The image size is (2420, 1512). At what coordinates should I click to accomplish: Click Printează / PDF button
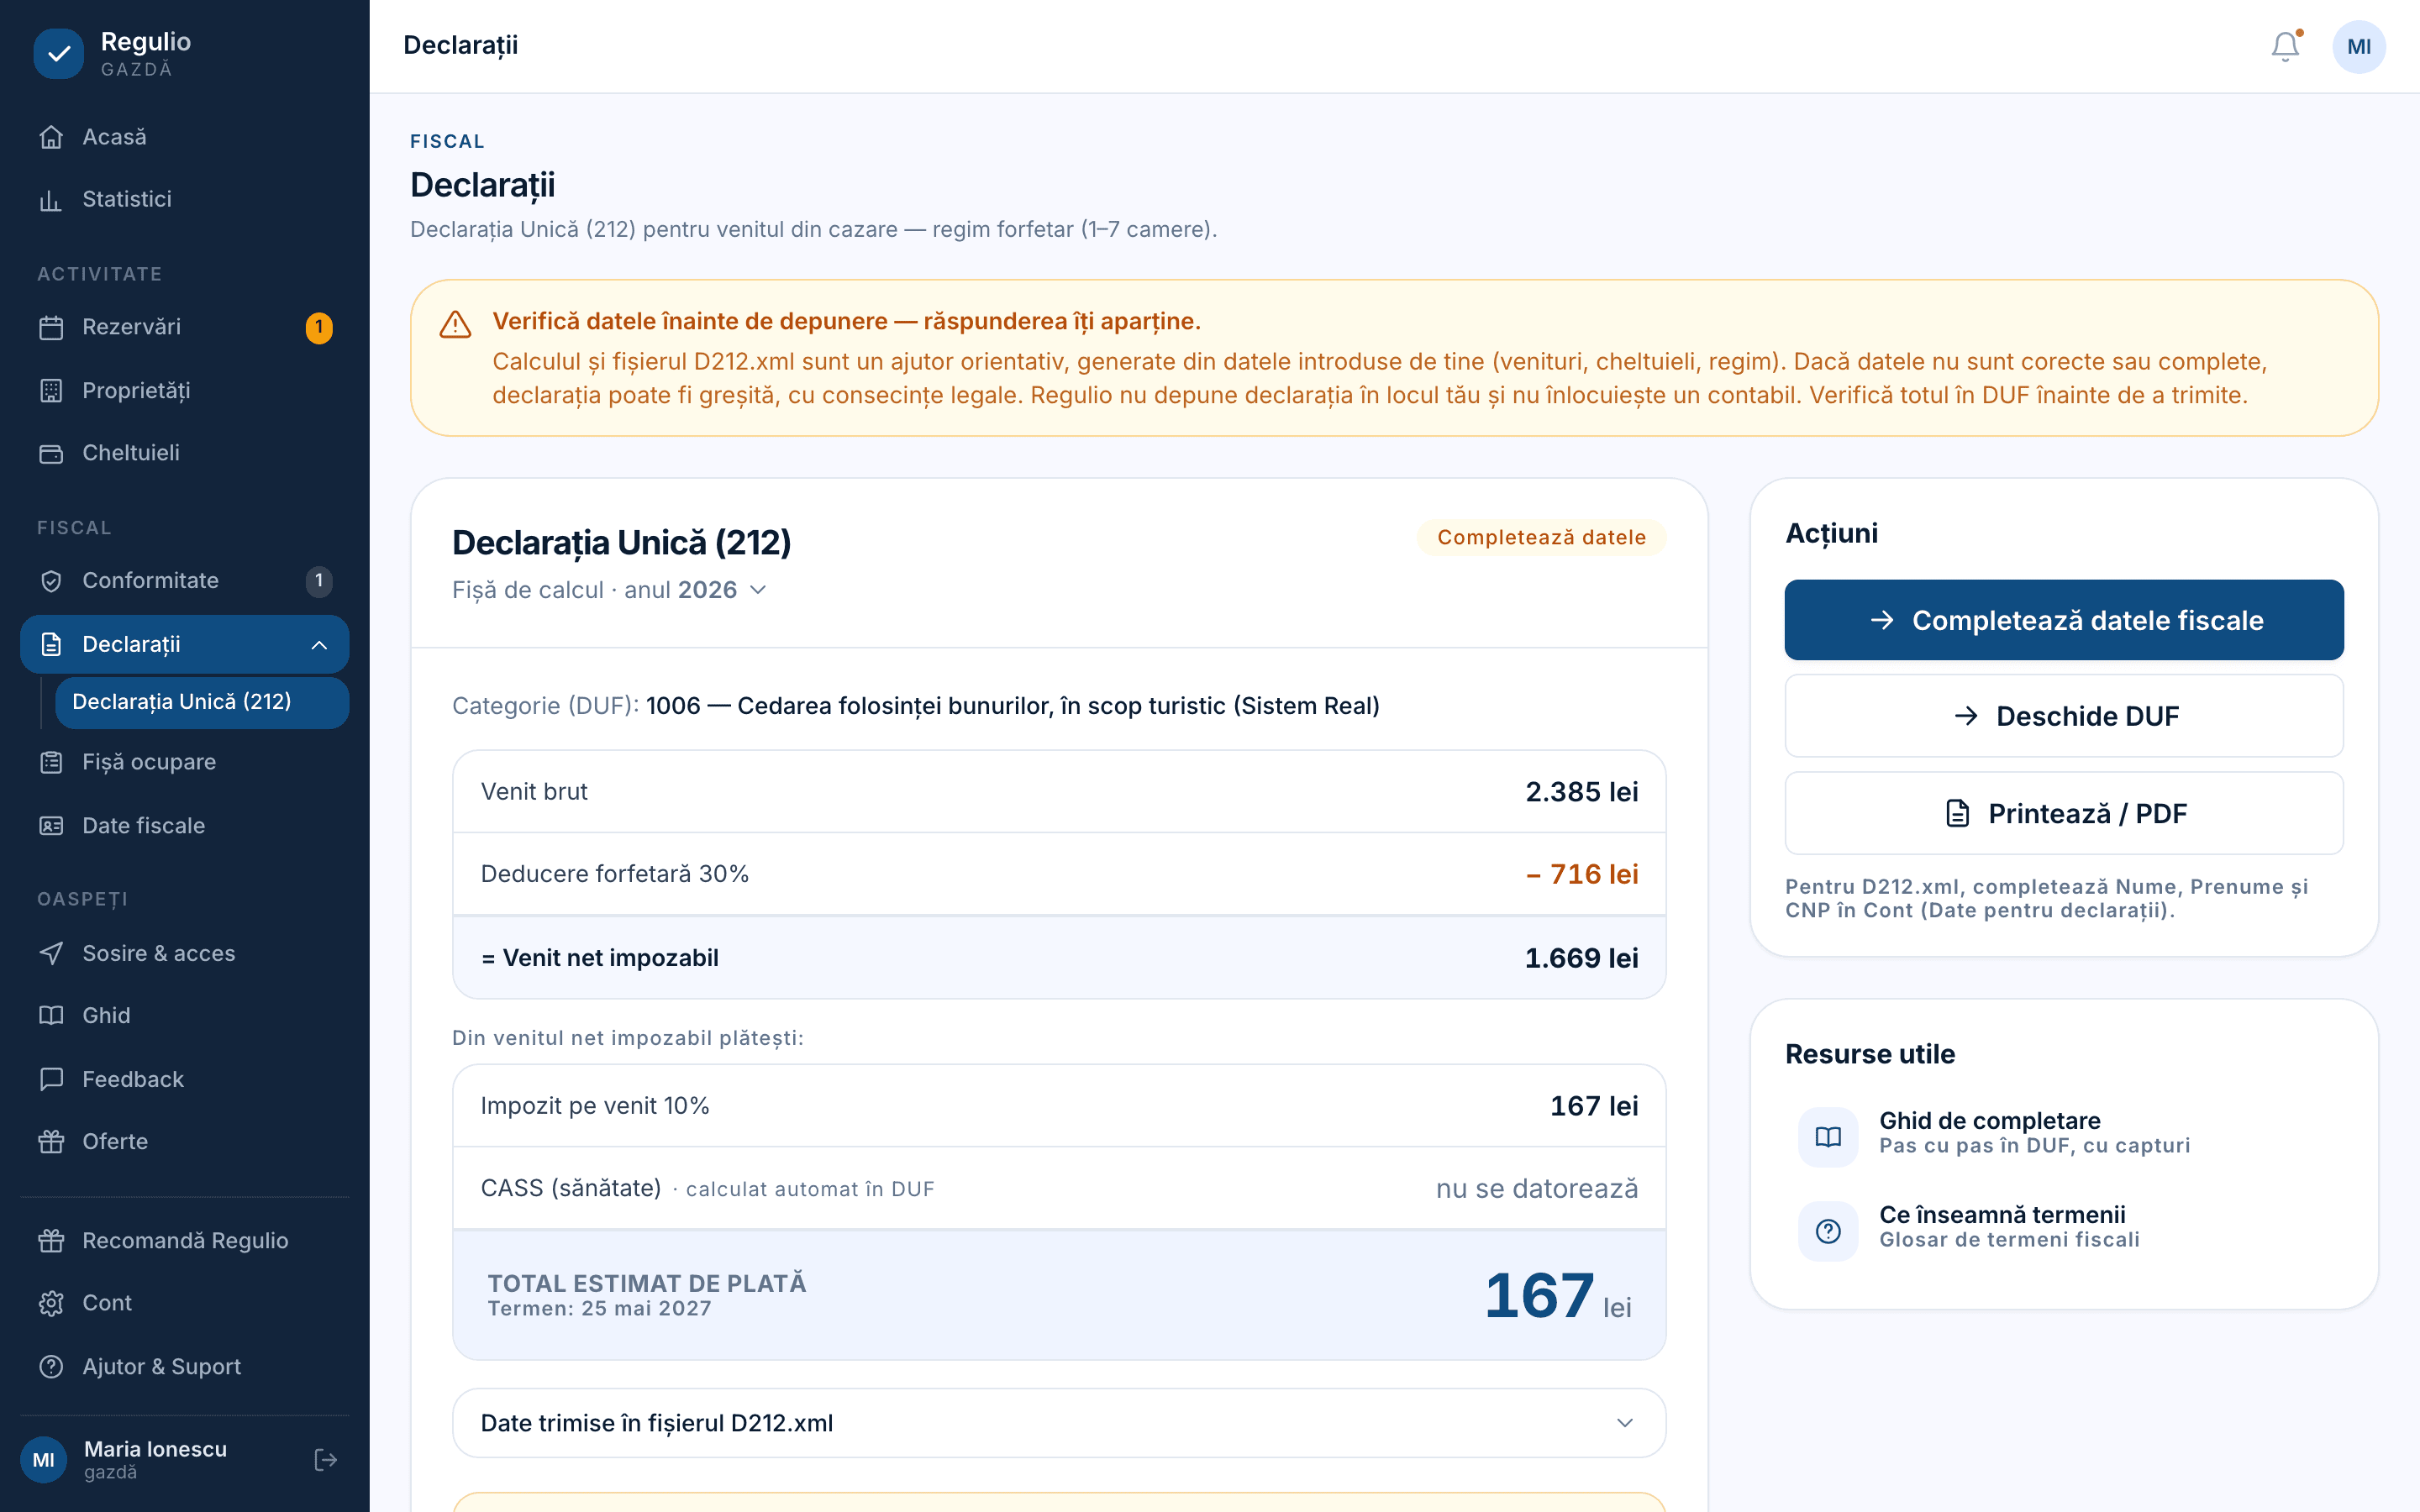pos(2064,813)
